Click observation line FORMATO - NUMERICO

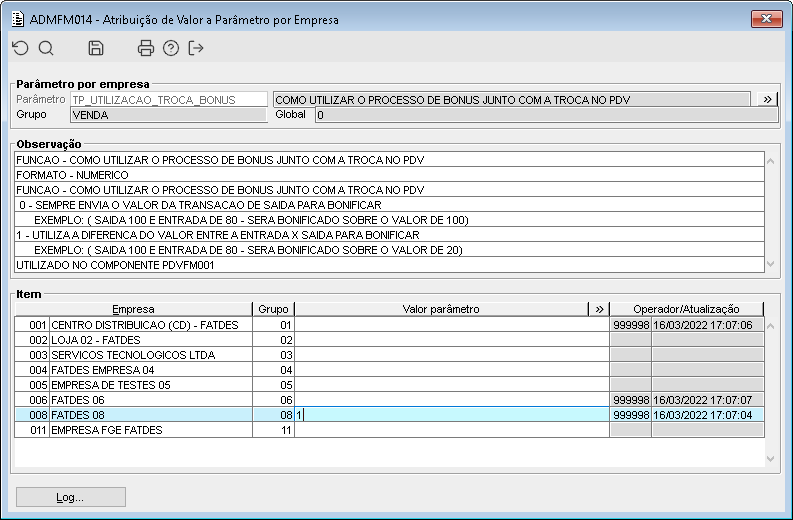[x=389, y=175]
